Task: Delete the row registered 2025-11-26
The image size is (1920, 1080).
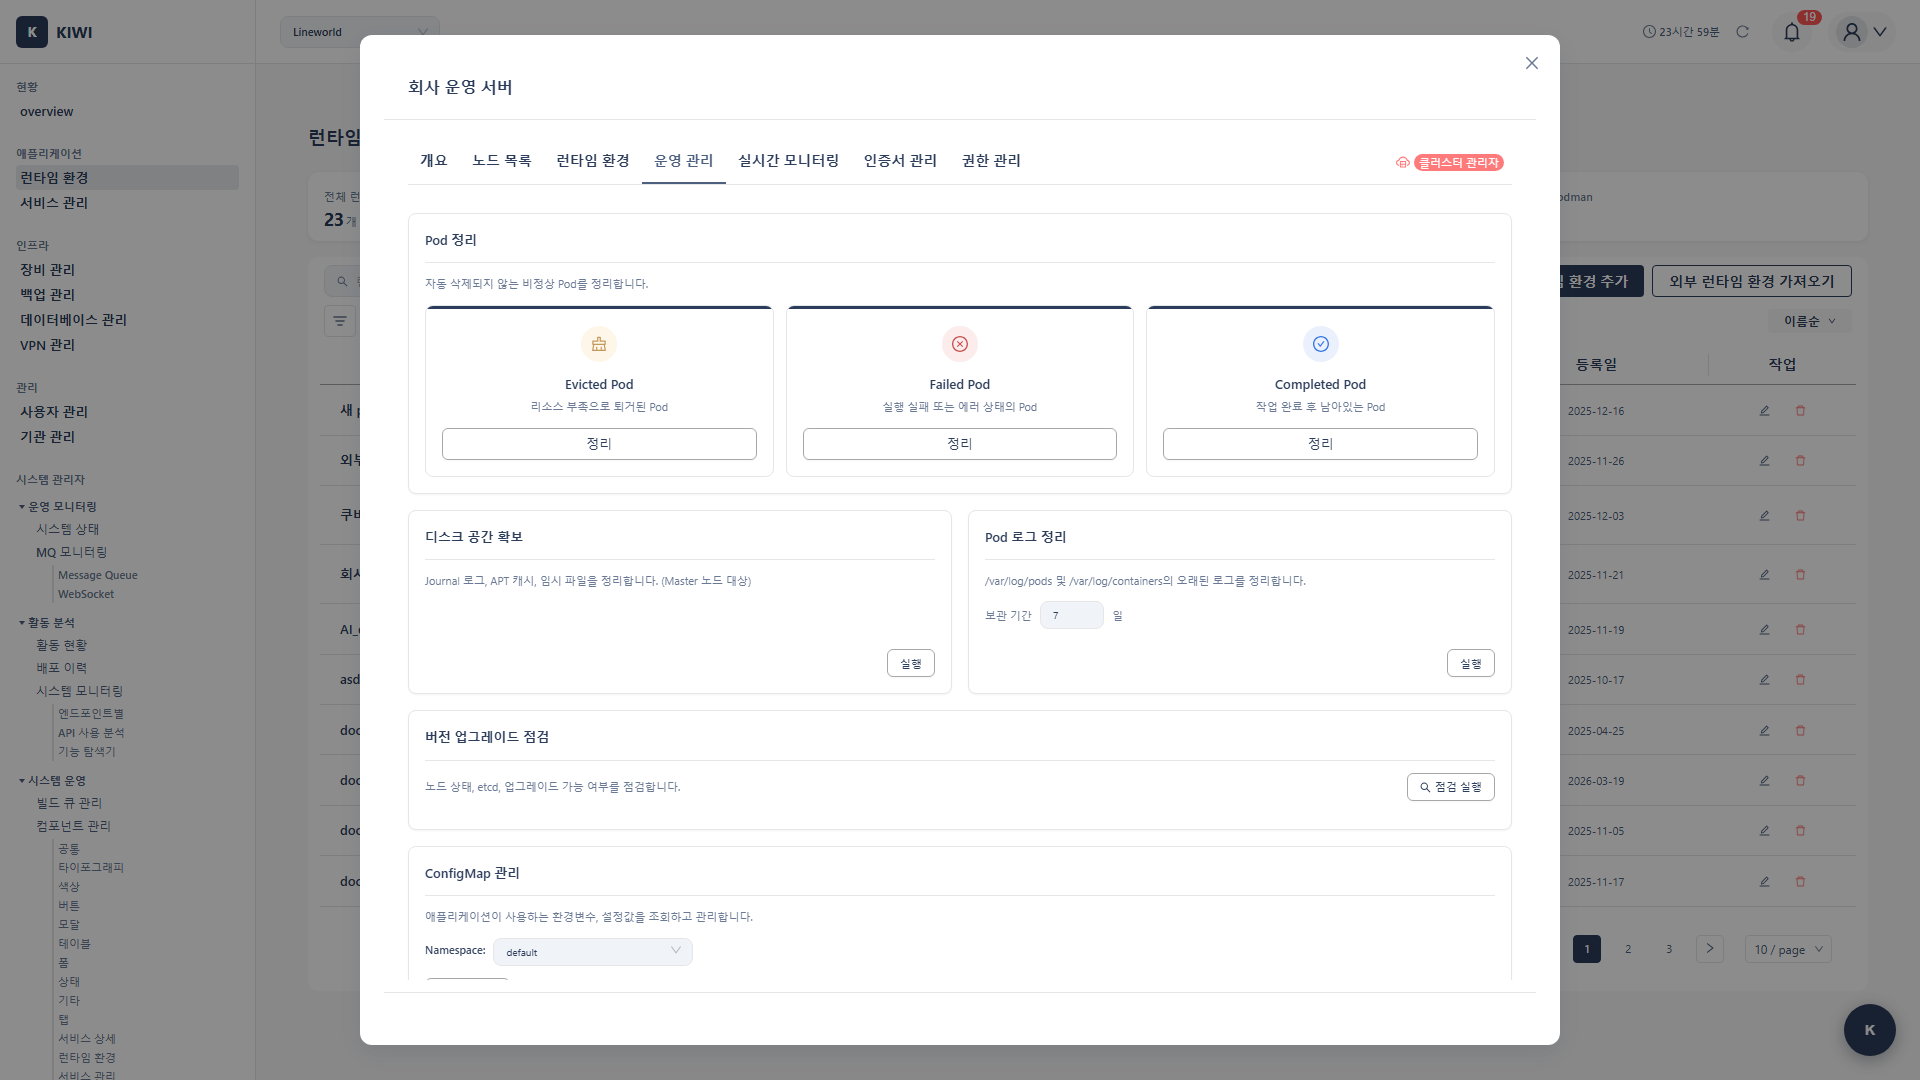Action: point(1800,461)
